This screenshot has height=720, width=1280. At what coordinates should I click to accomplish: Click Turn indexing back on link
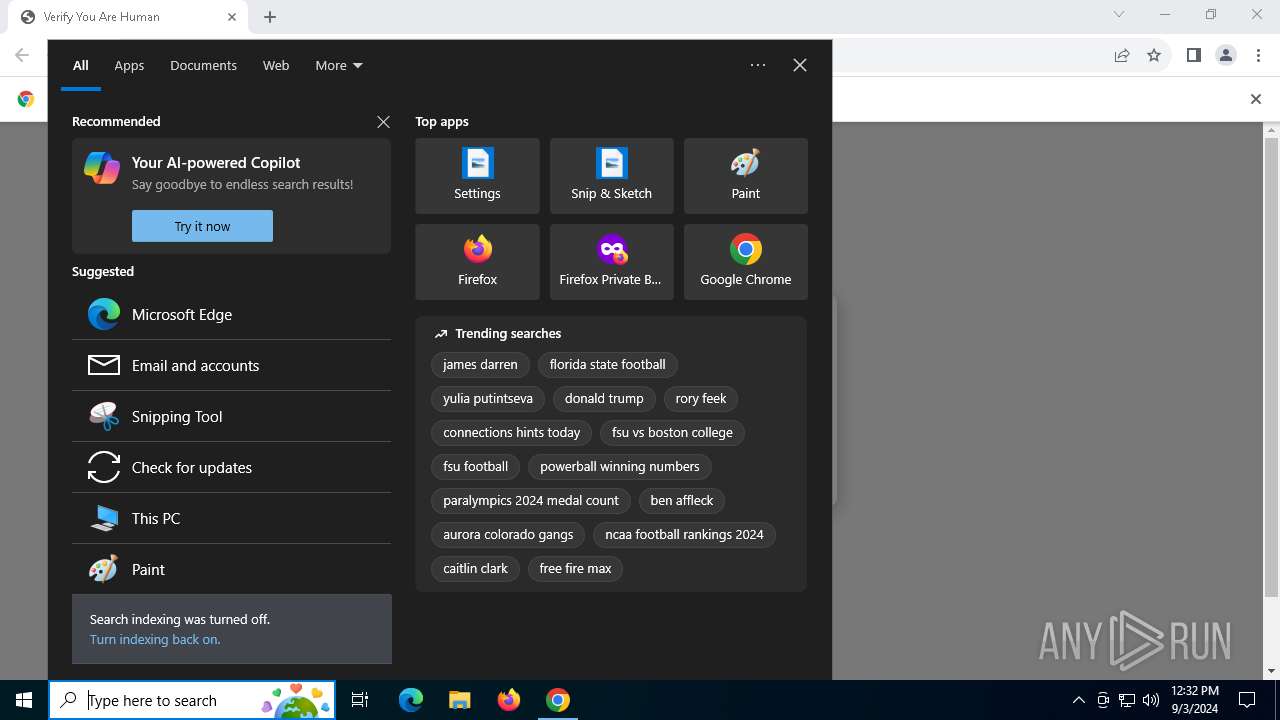pyautogui.click(x=155, y=639)
